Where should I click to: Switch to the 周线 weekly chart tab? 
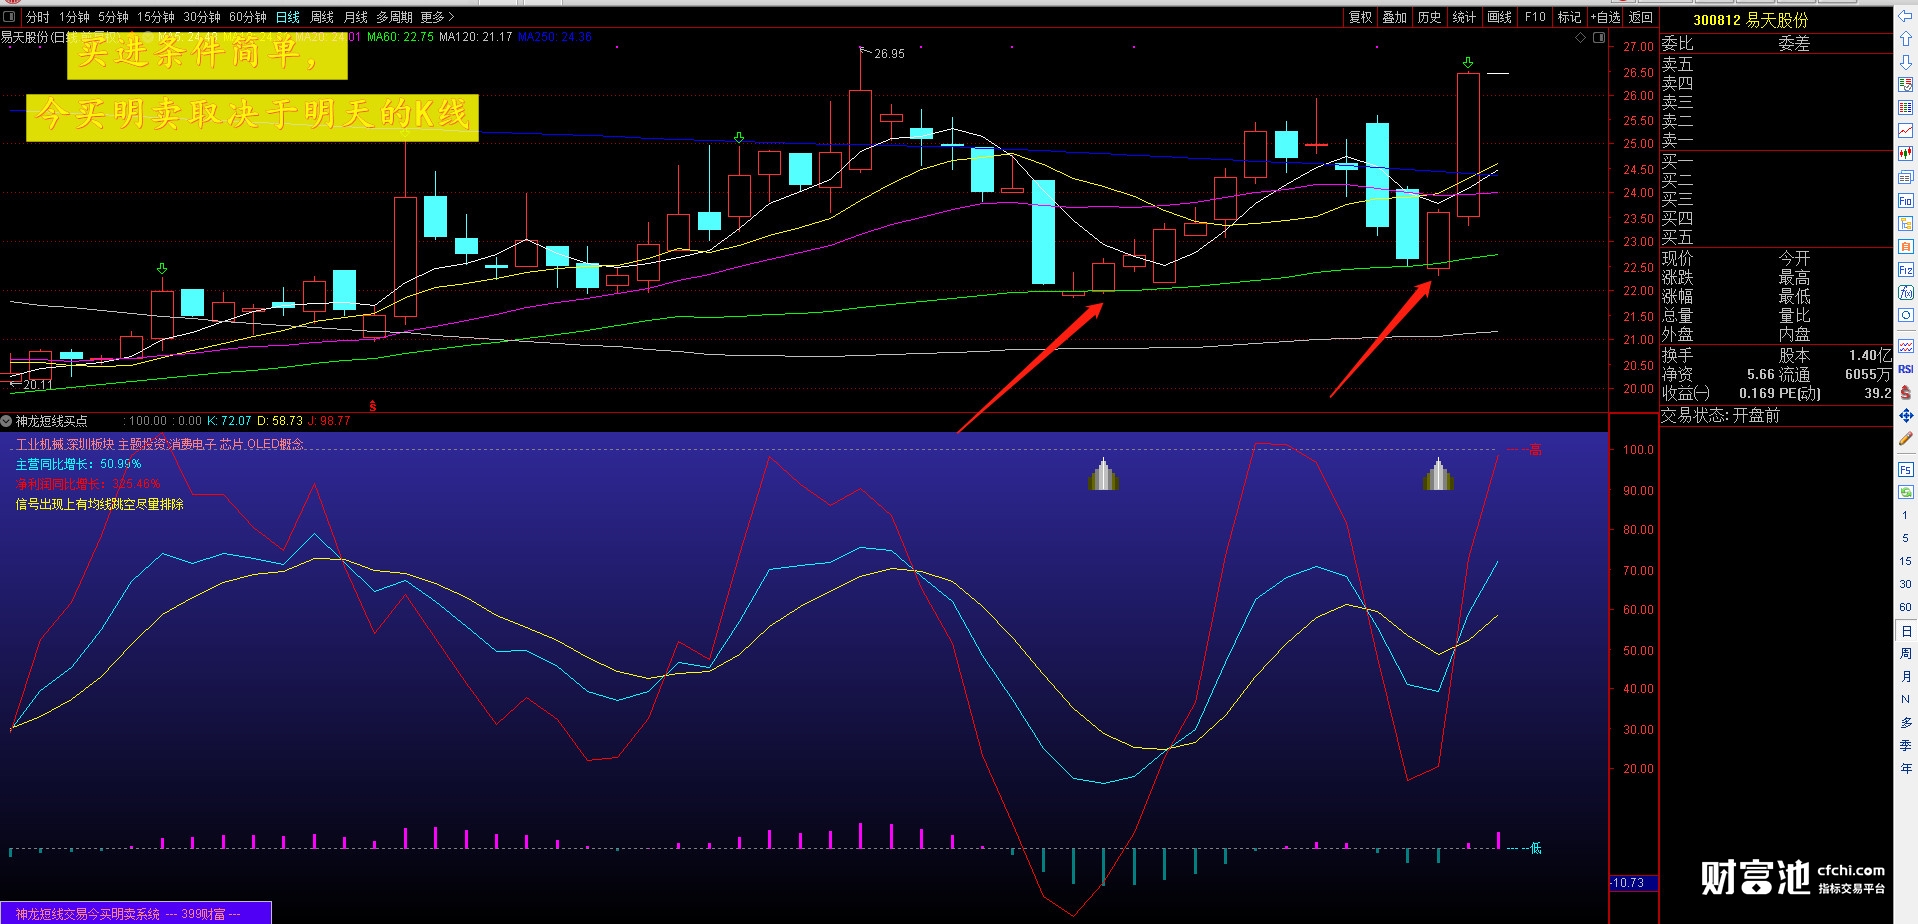pyautogui.click(x=322, y=17)
